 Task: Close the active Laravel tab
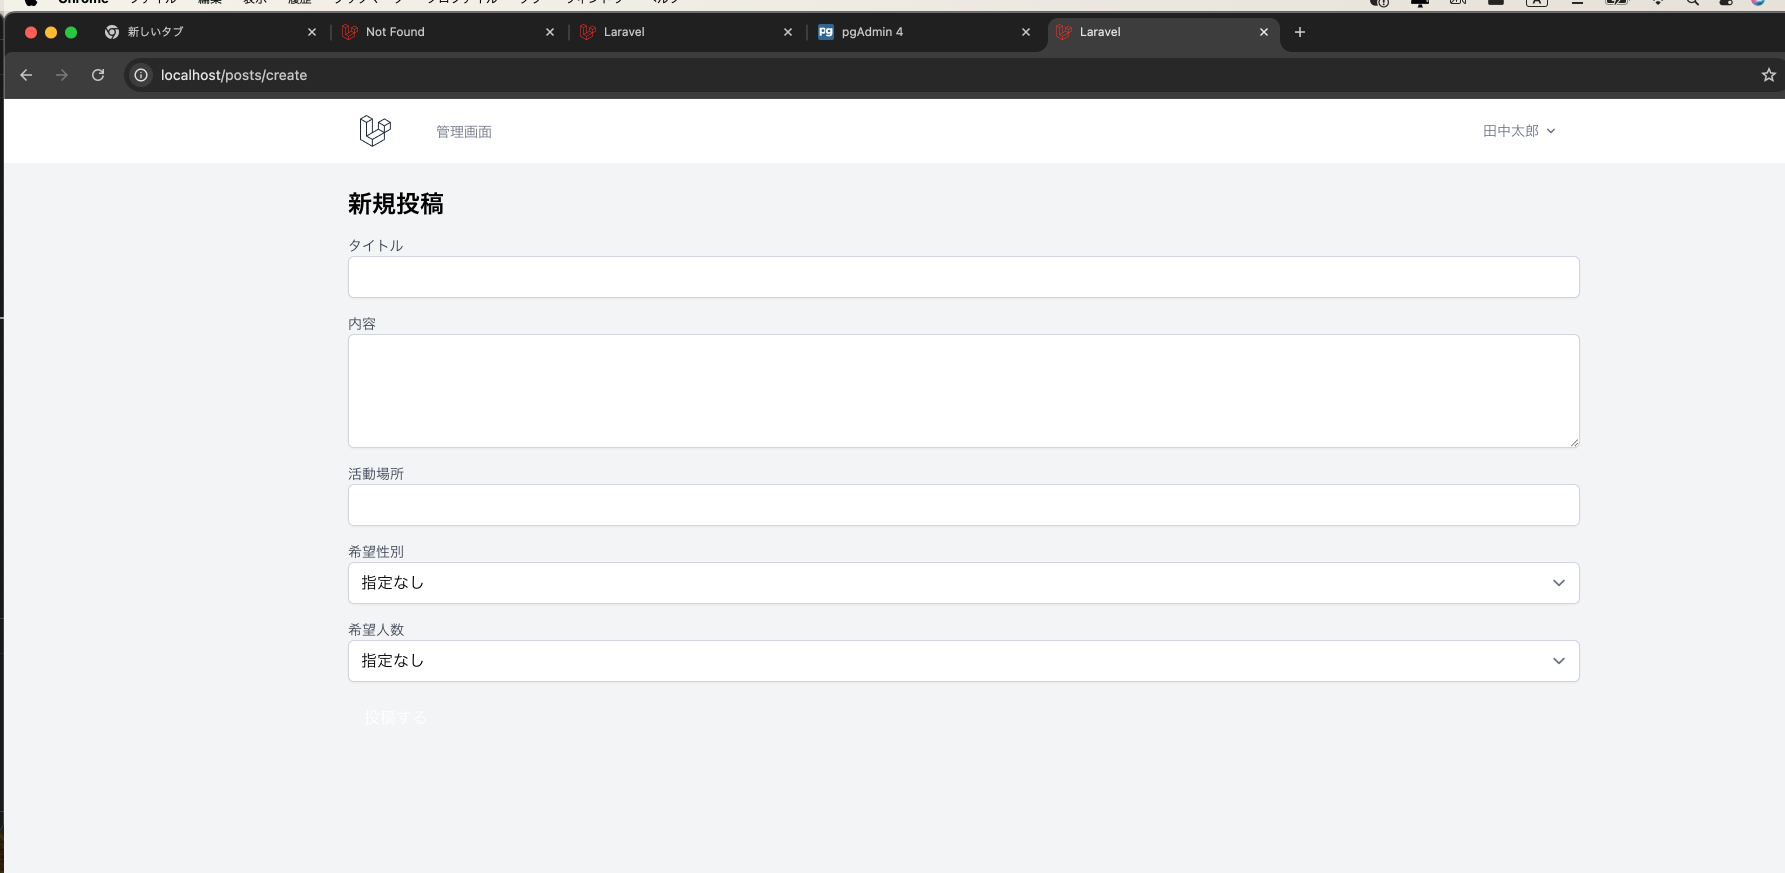(x=1264, y=32)
